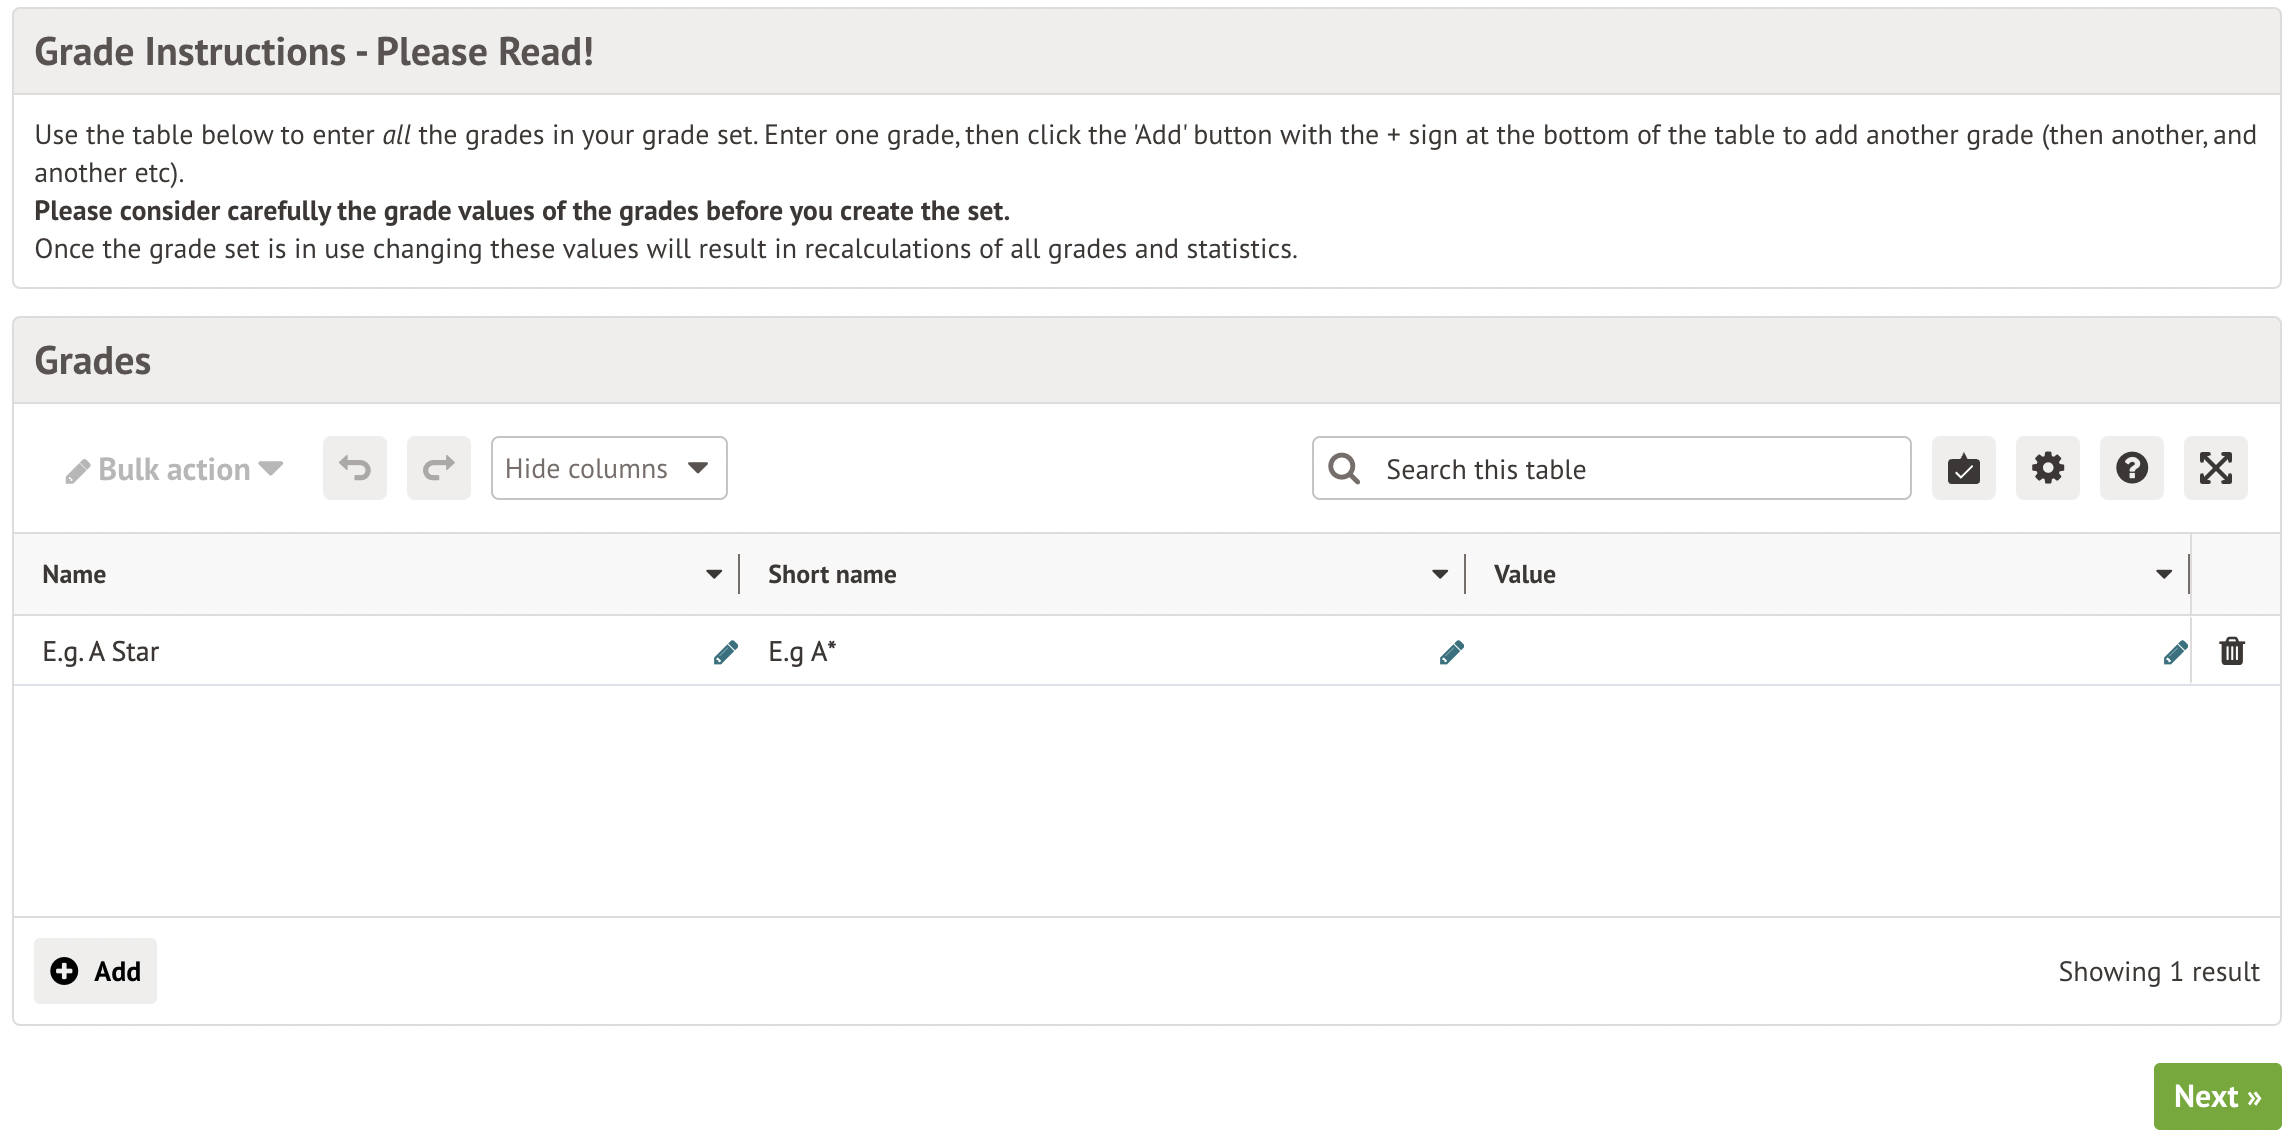Viewport: 2296px width, 1146px height.
Task: Open table settings gear icon
Action: click(2047, 468)
